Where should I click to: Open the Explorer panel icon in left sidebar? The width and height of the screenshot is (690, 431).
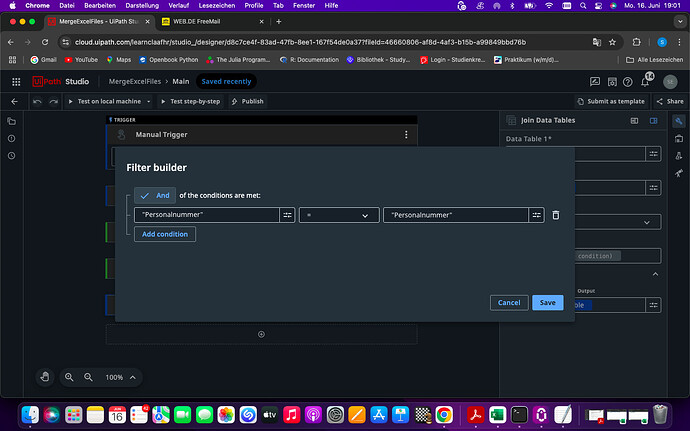12,122
